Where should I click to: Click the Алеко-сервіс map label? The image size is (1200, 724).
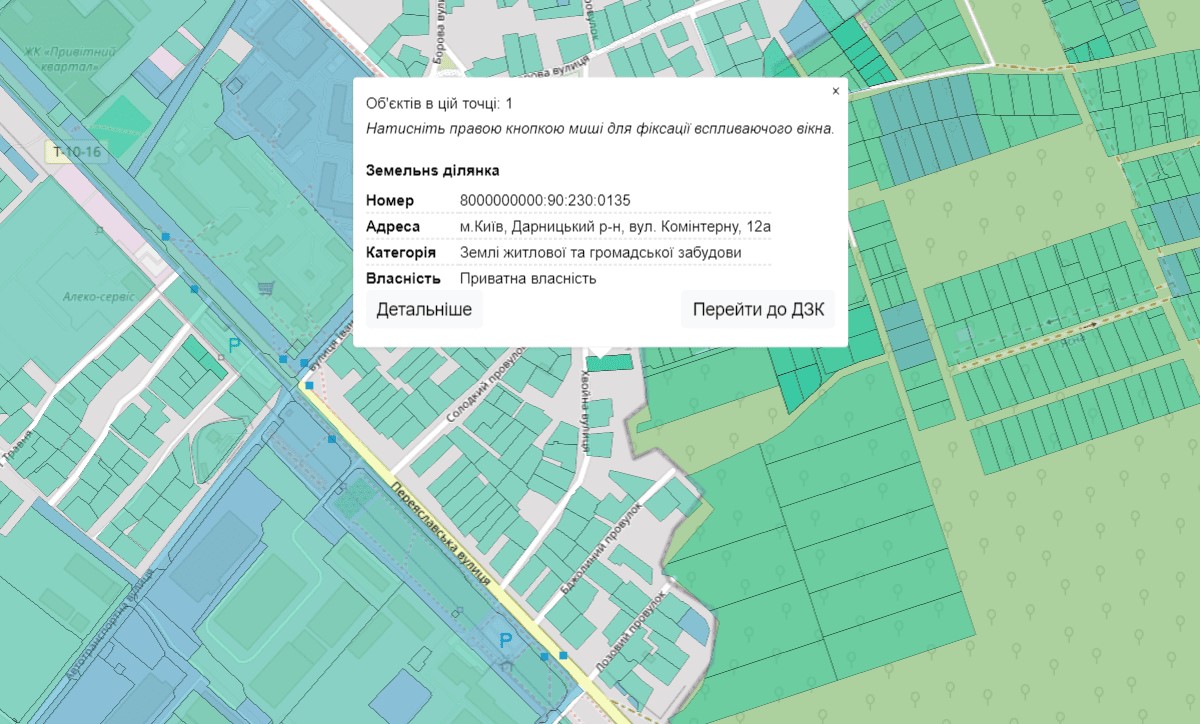point(89,297)
